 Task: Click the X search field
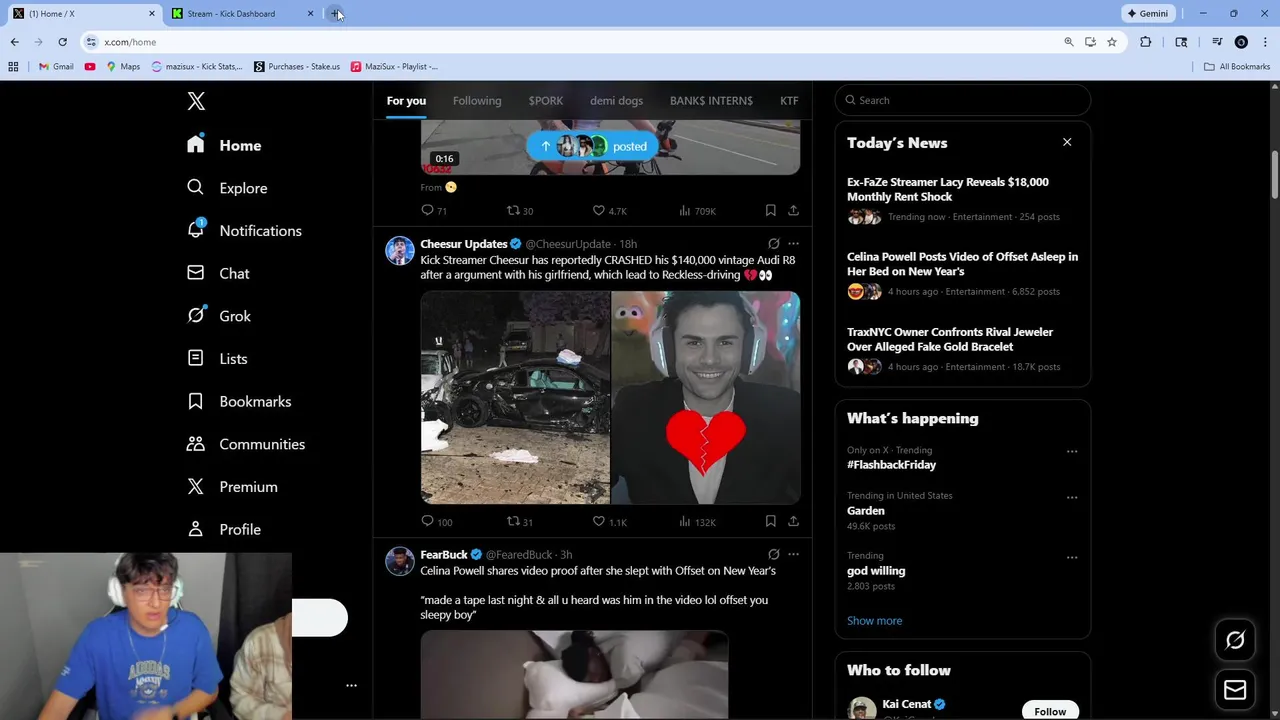coord(962,100)
